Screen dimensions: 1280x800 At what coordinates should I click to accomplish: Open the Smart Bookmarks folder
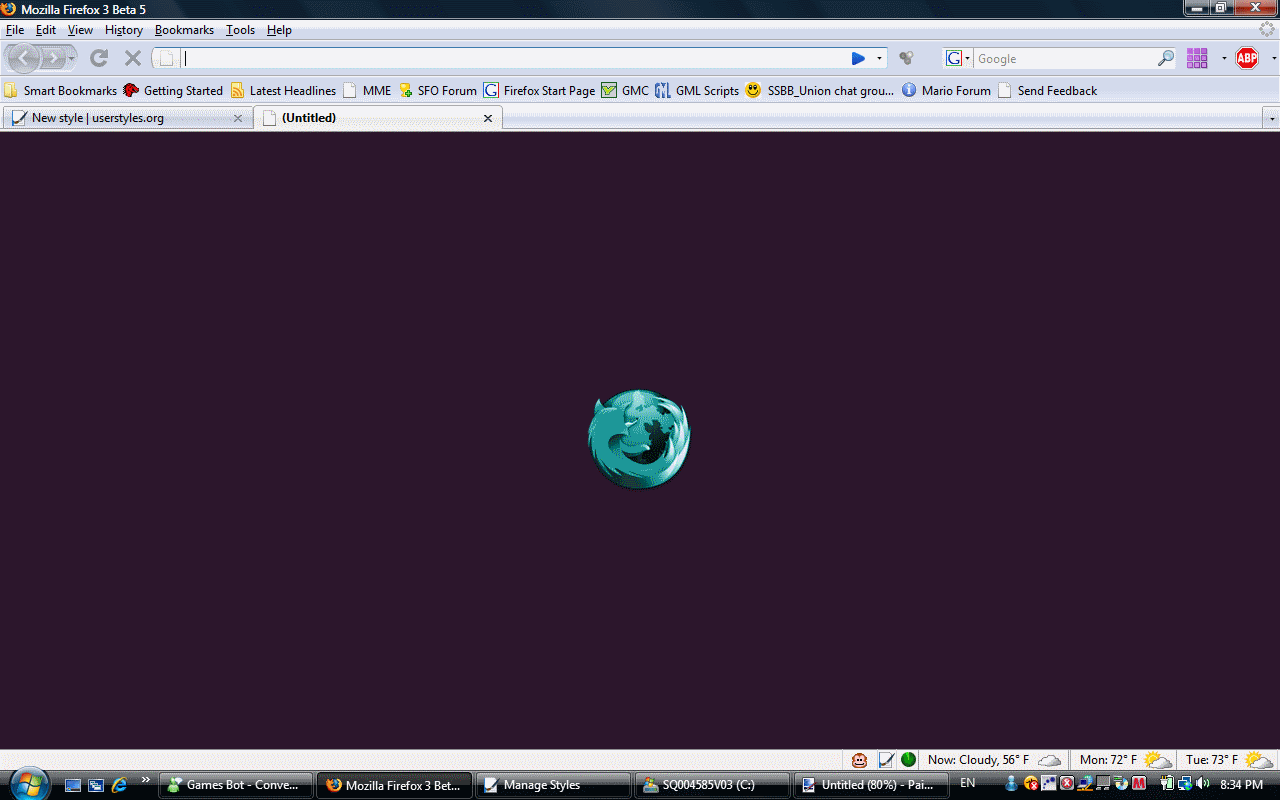pyautogui.click(x=61, y=90)
